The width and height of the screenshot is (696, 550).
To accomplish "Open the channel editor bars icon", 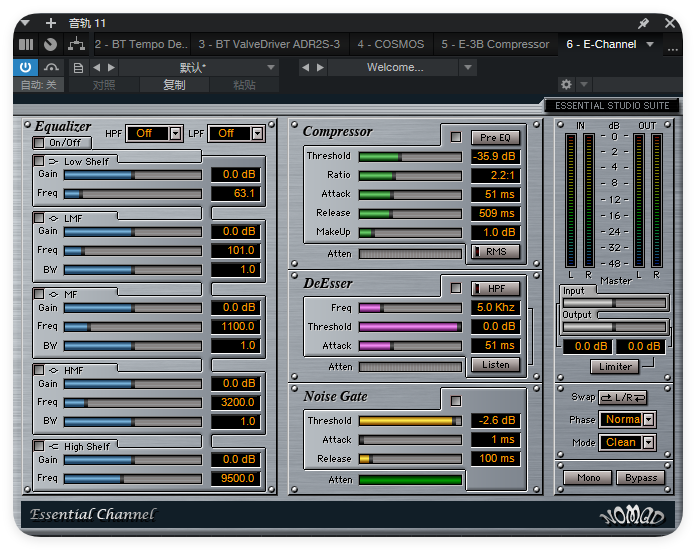I will [26, 44].
